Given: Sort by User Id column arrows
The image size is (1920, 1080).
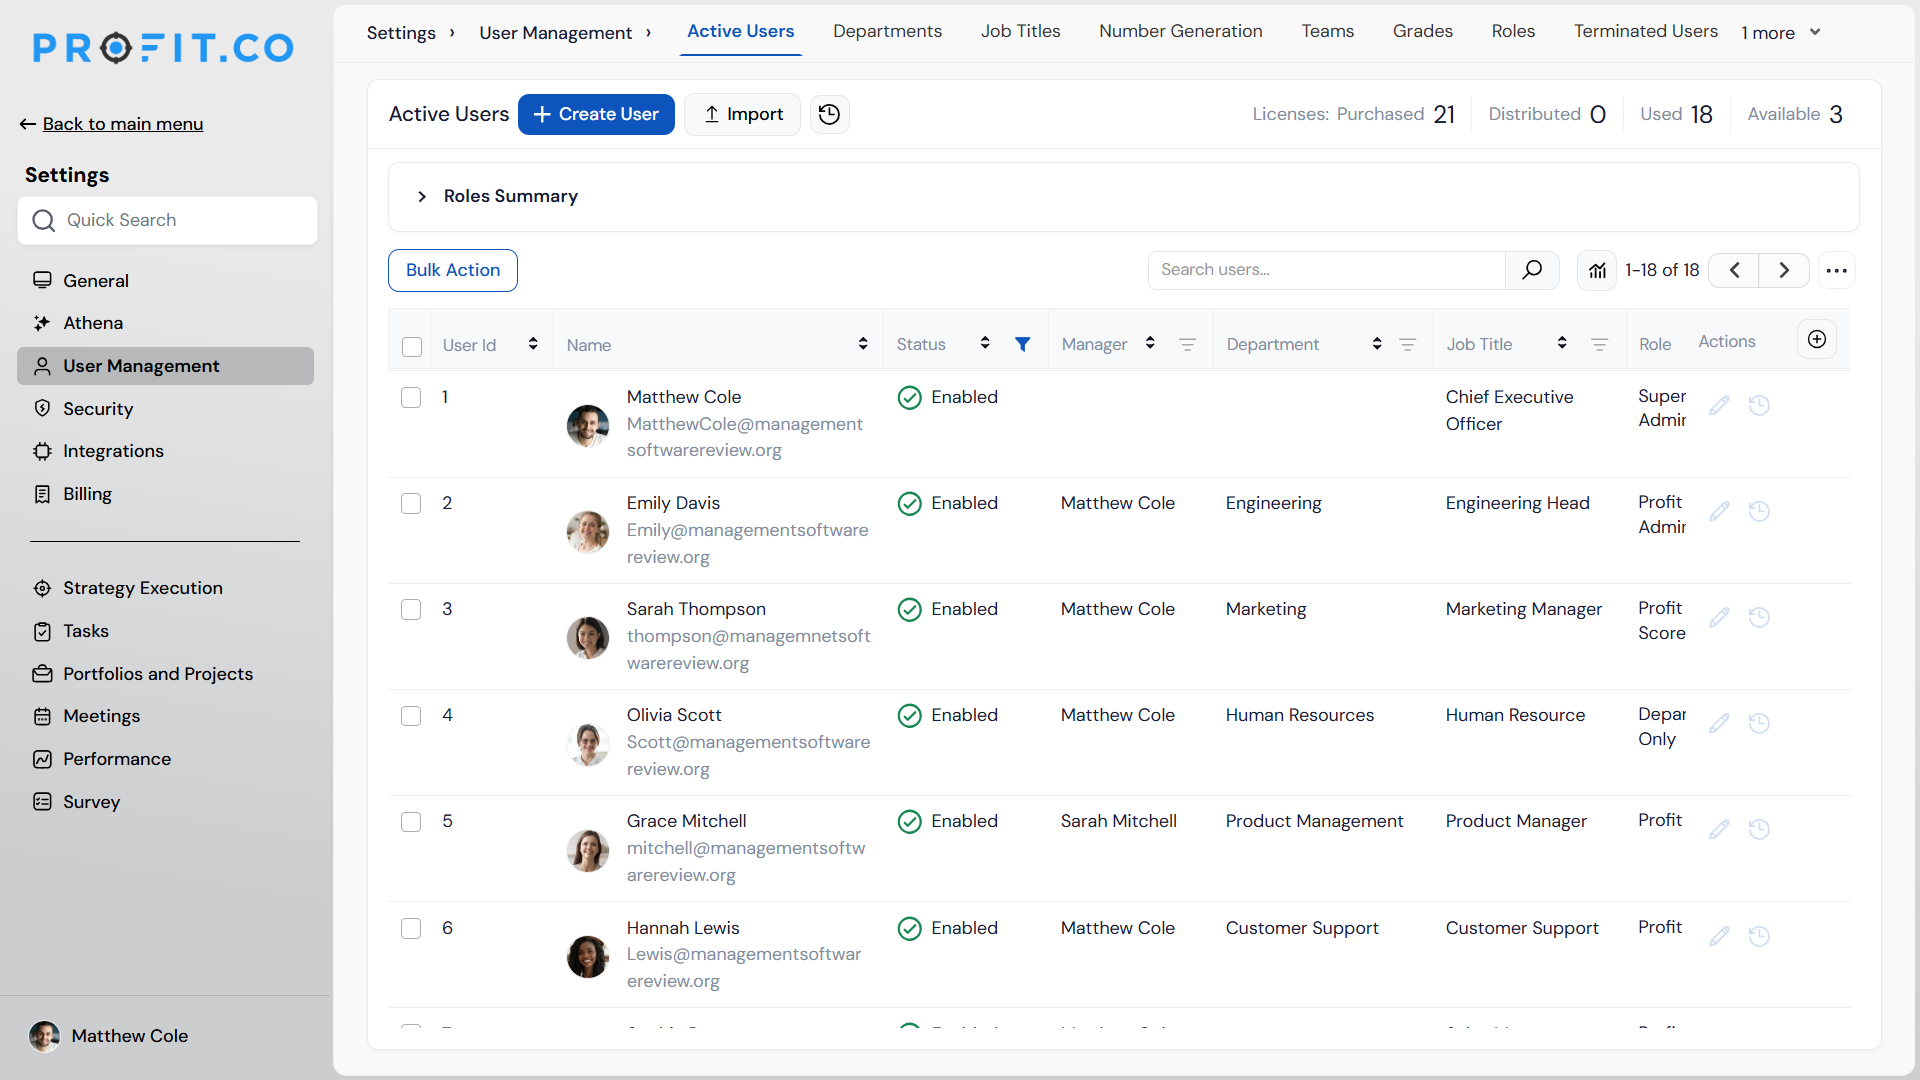Looking at the screenshot, I should (533, 344).
